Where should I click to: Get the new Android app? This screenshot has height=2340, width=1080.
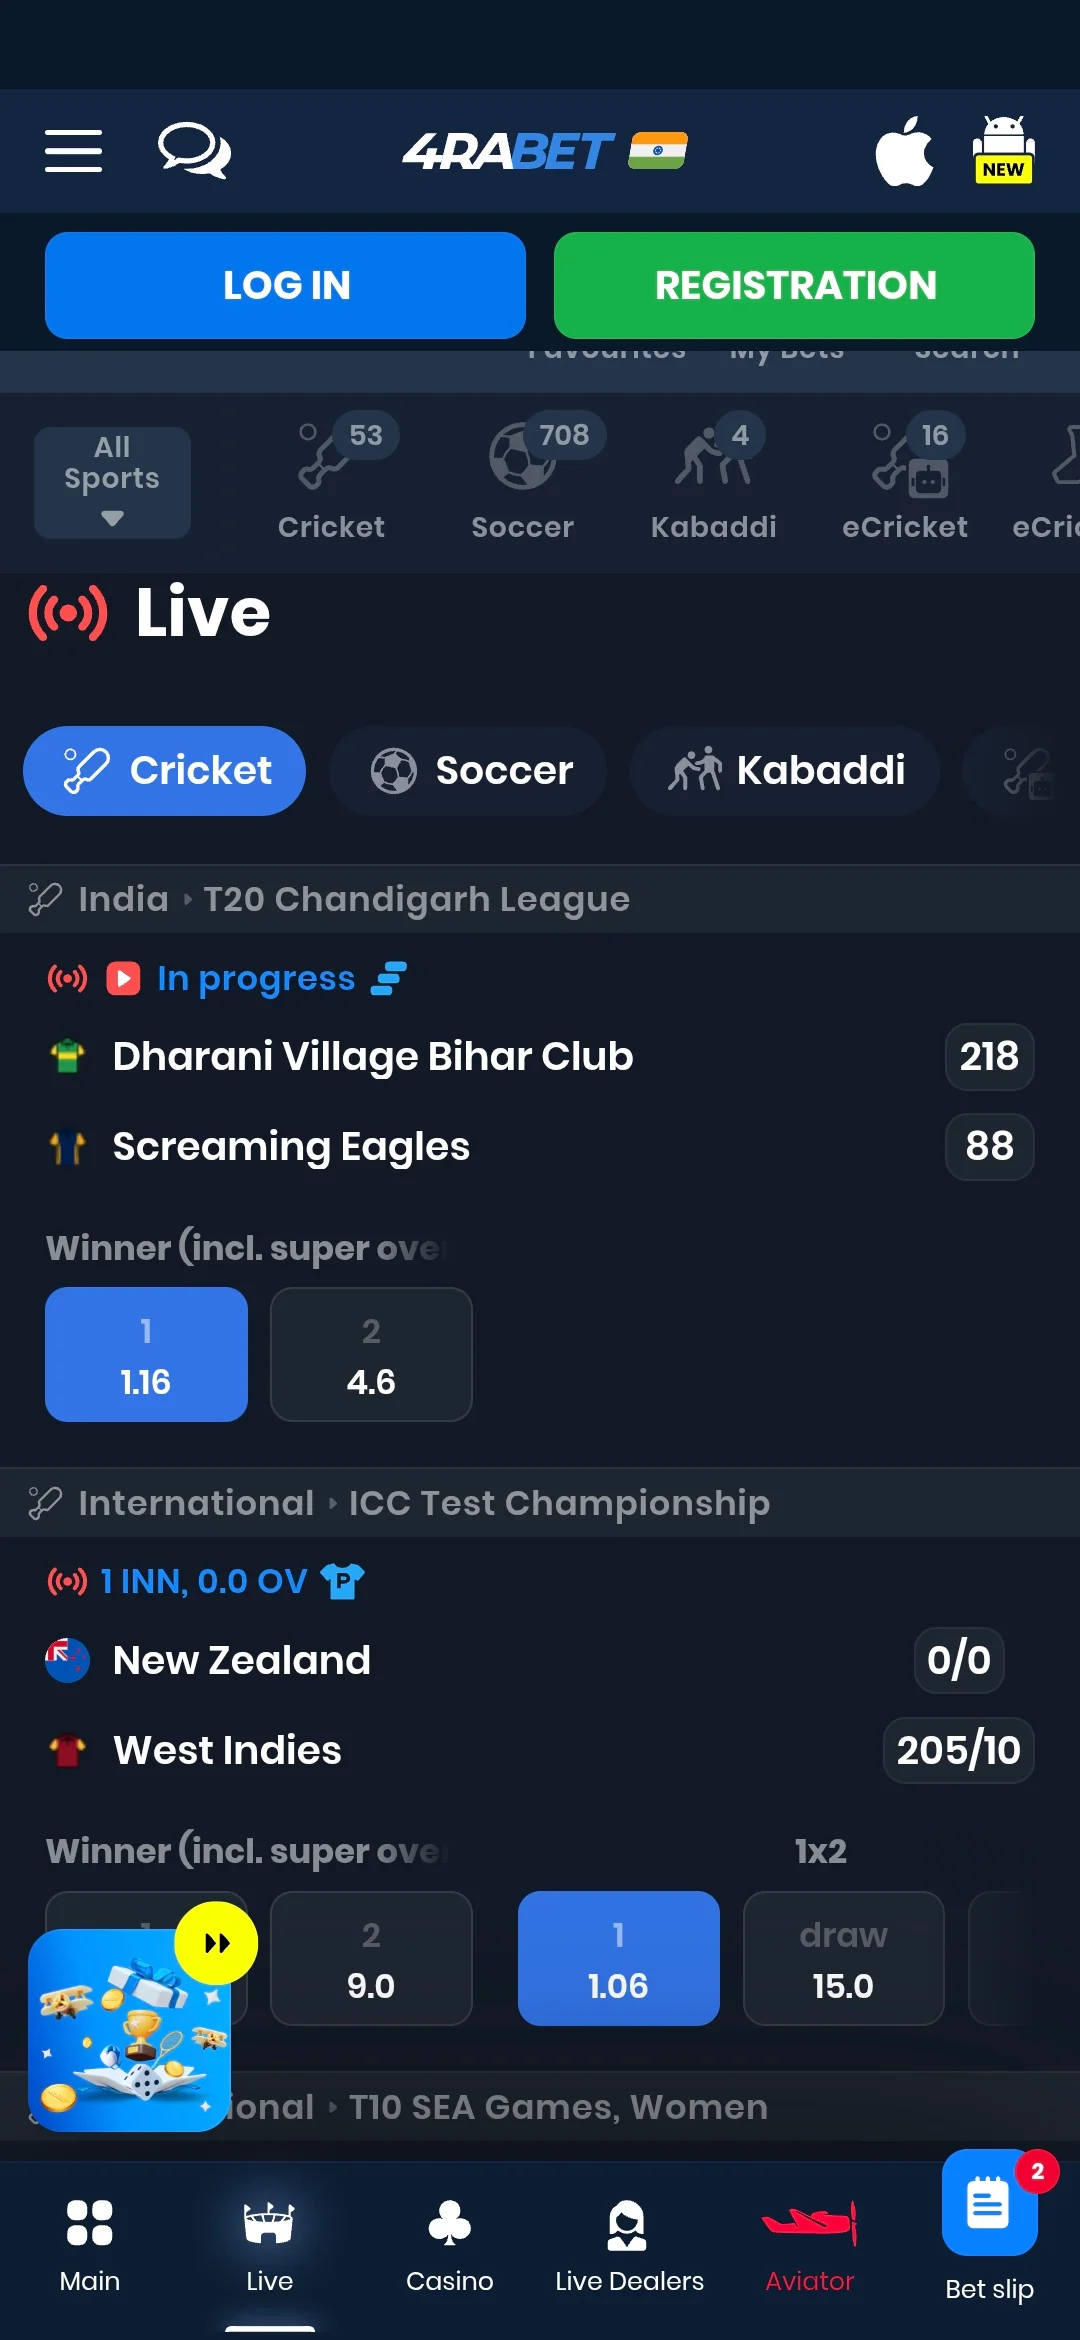[1003, 151]
